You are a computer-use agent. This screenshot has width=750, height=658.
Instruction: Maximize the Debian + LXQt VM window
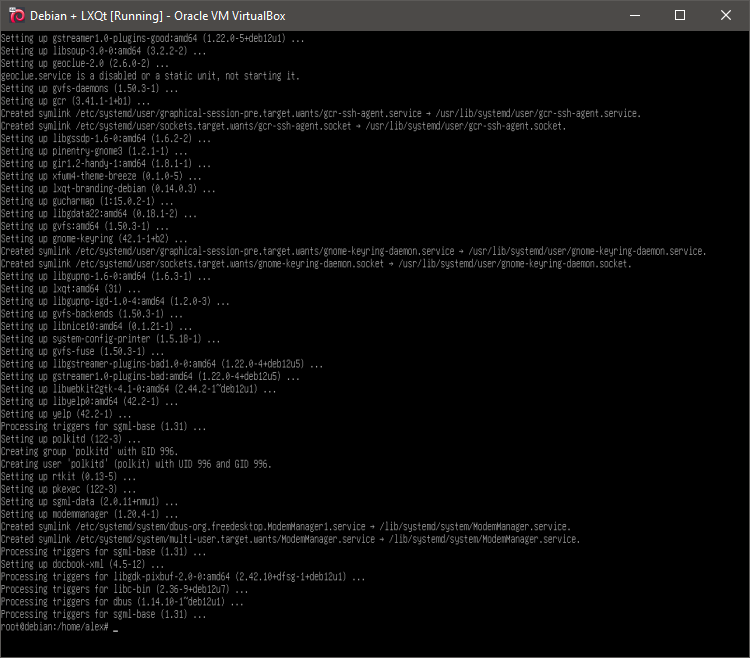(680, 15)
